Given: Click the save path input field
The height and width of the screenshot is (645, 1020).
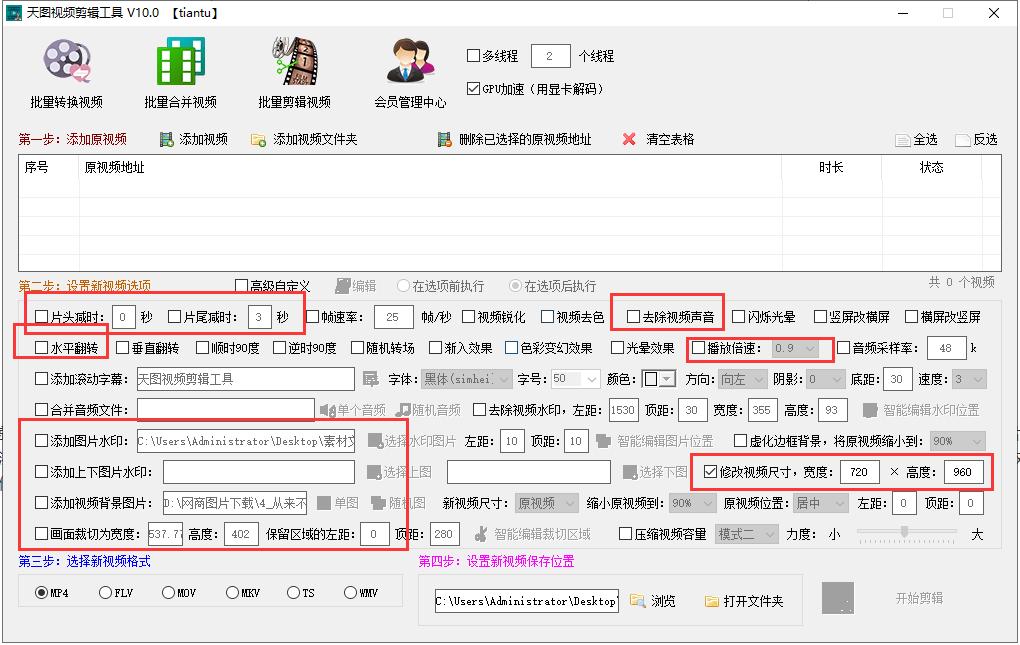Looking at the screenshot, I should tap(525, 602).
